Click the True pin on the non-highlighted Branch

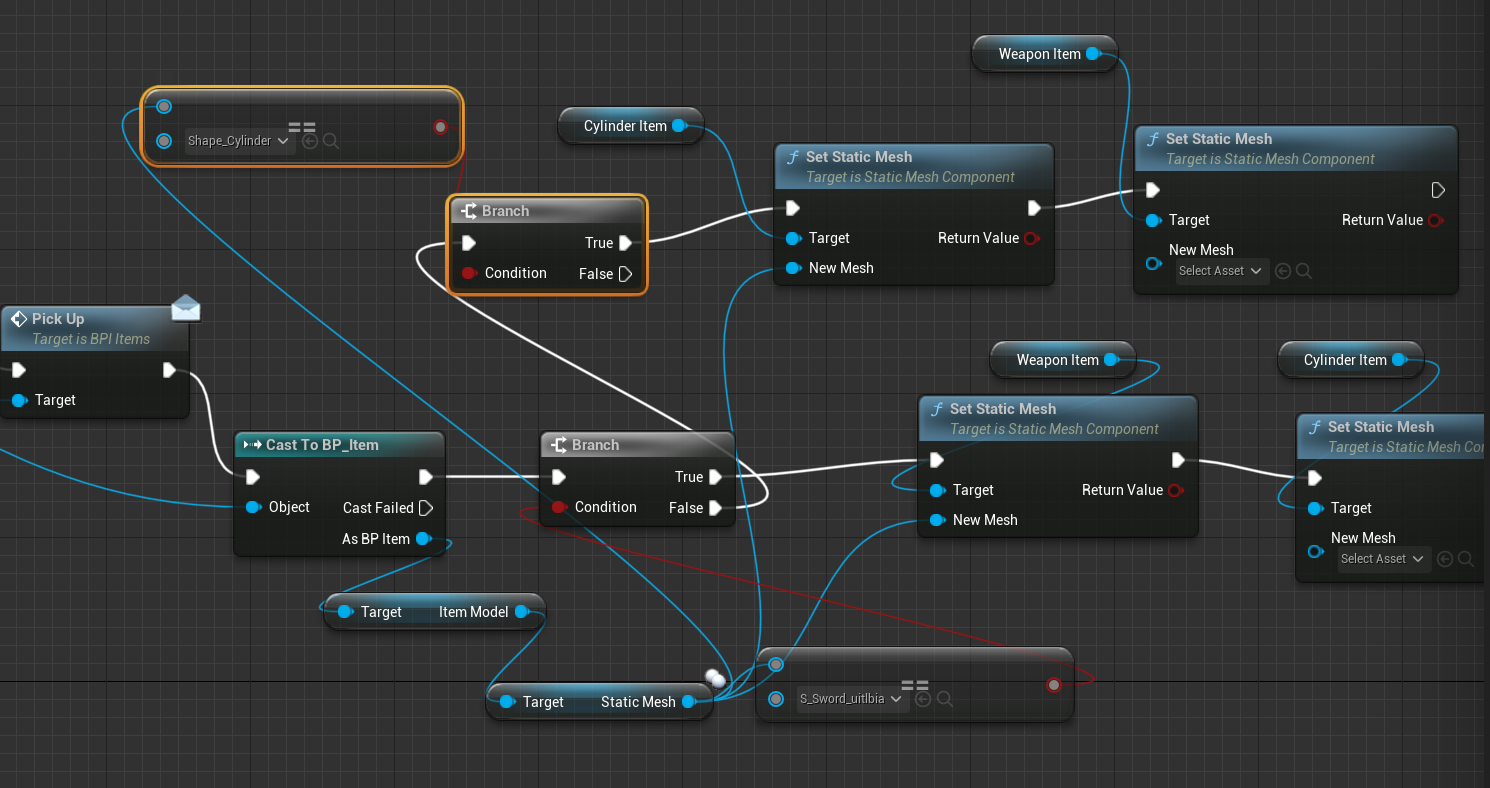(715, 477)
